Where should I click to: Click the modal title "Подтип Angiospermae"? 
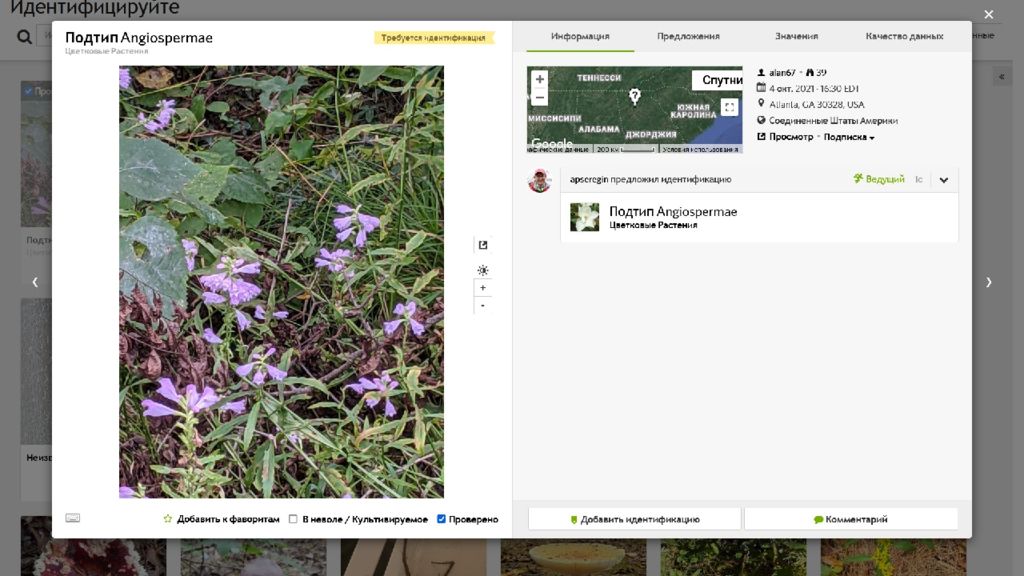coord(139,38)
